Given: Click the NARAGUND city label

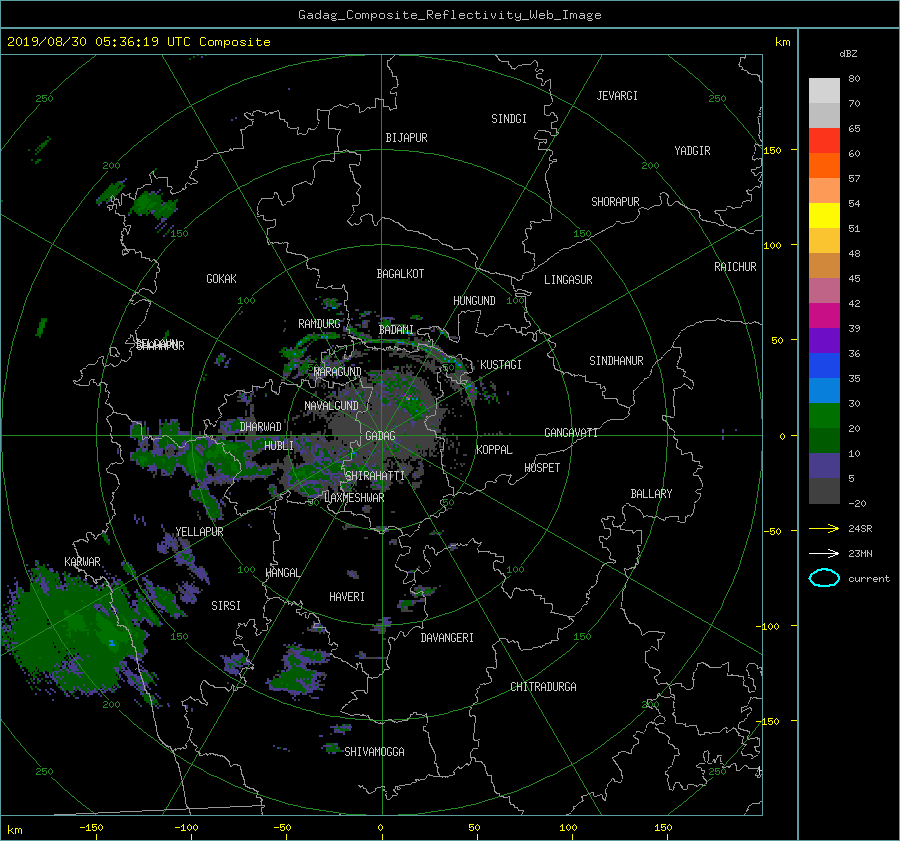Looking at the screenshot, I should (338, 372).
